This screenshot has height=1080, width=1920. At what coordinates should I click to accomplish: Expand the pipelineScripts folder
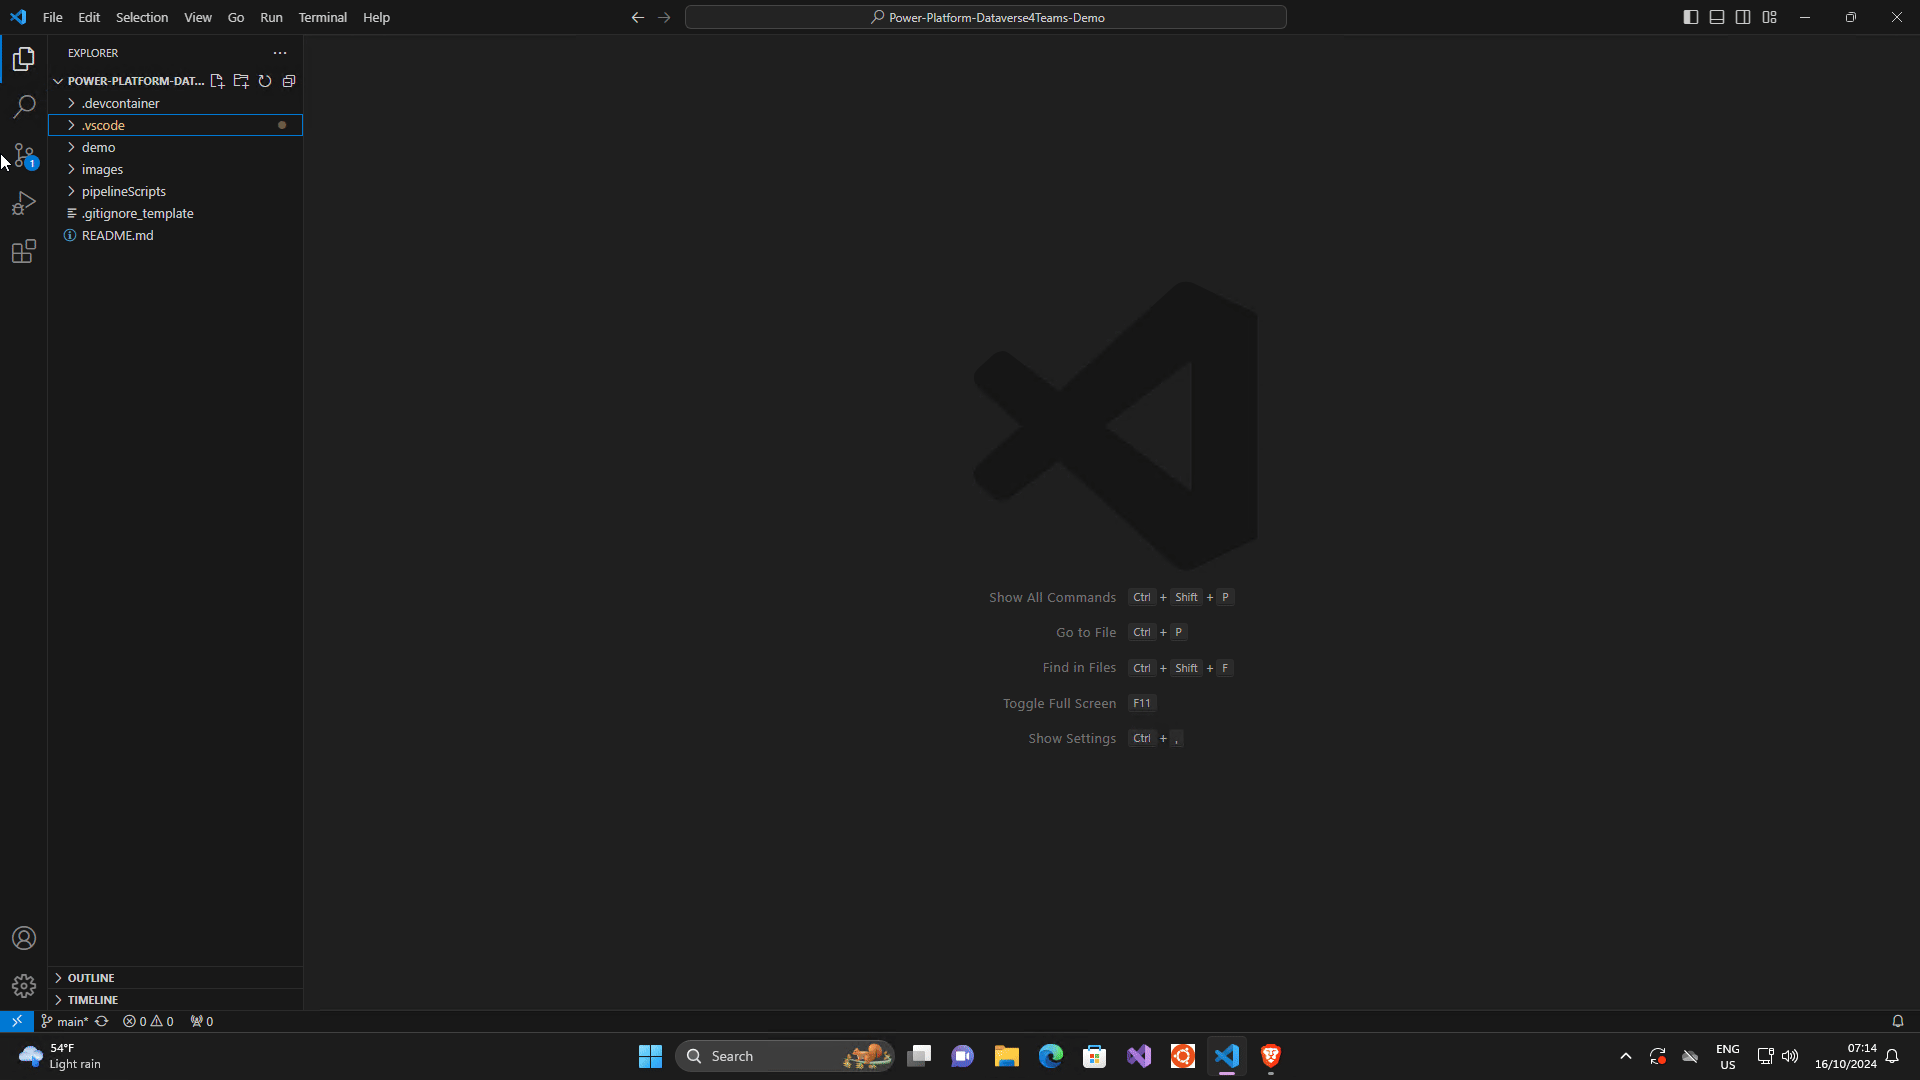(x=123, y=191)
